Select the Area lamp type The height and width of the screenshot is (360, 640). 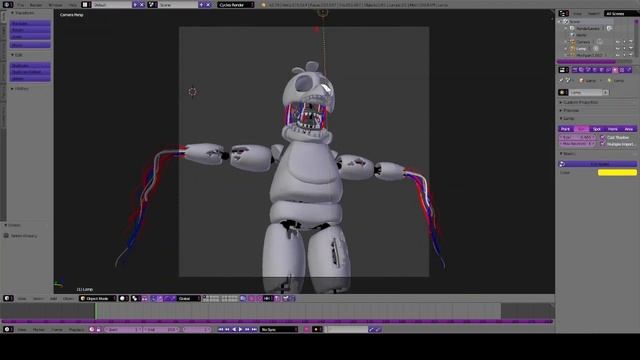[629, 129]
